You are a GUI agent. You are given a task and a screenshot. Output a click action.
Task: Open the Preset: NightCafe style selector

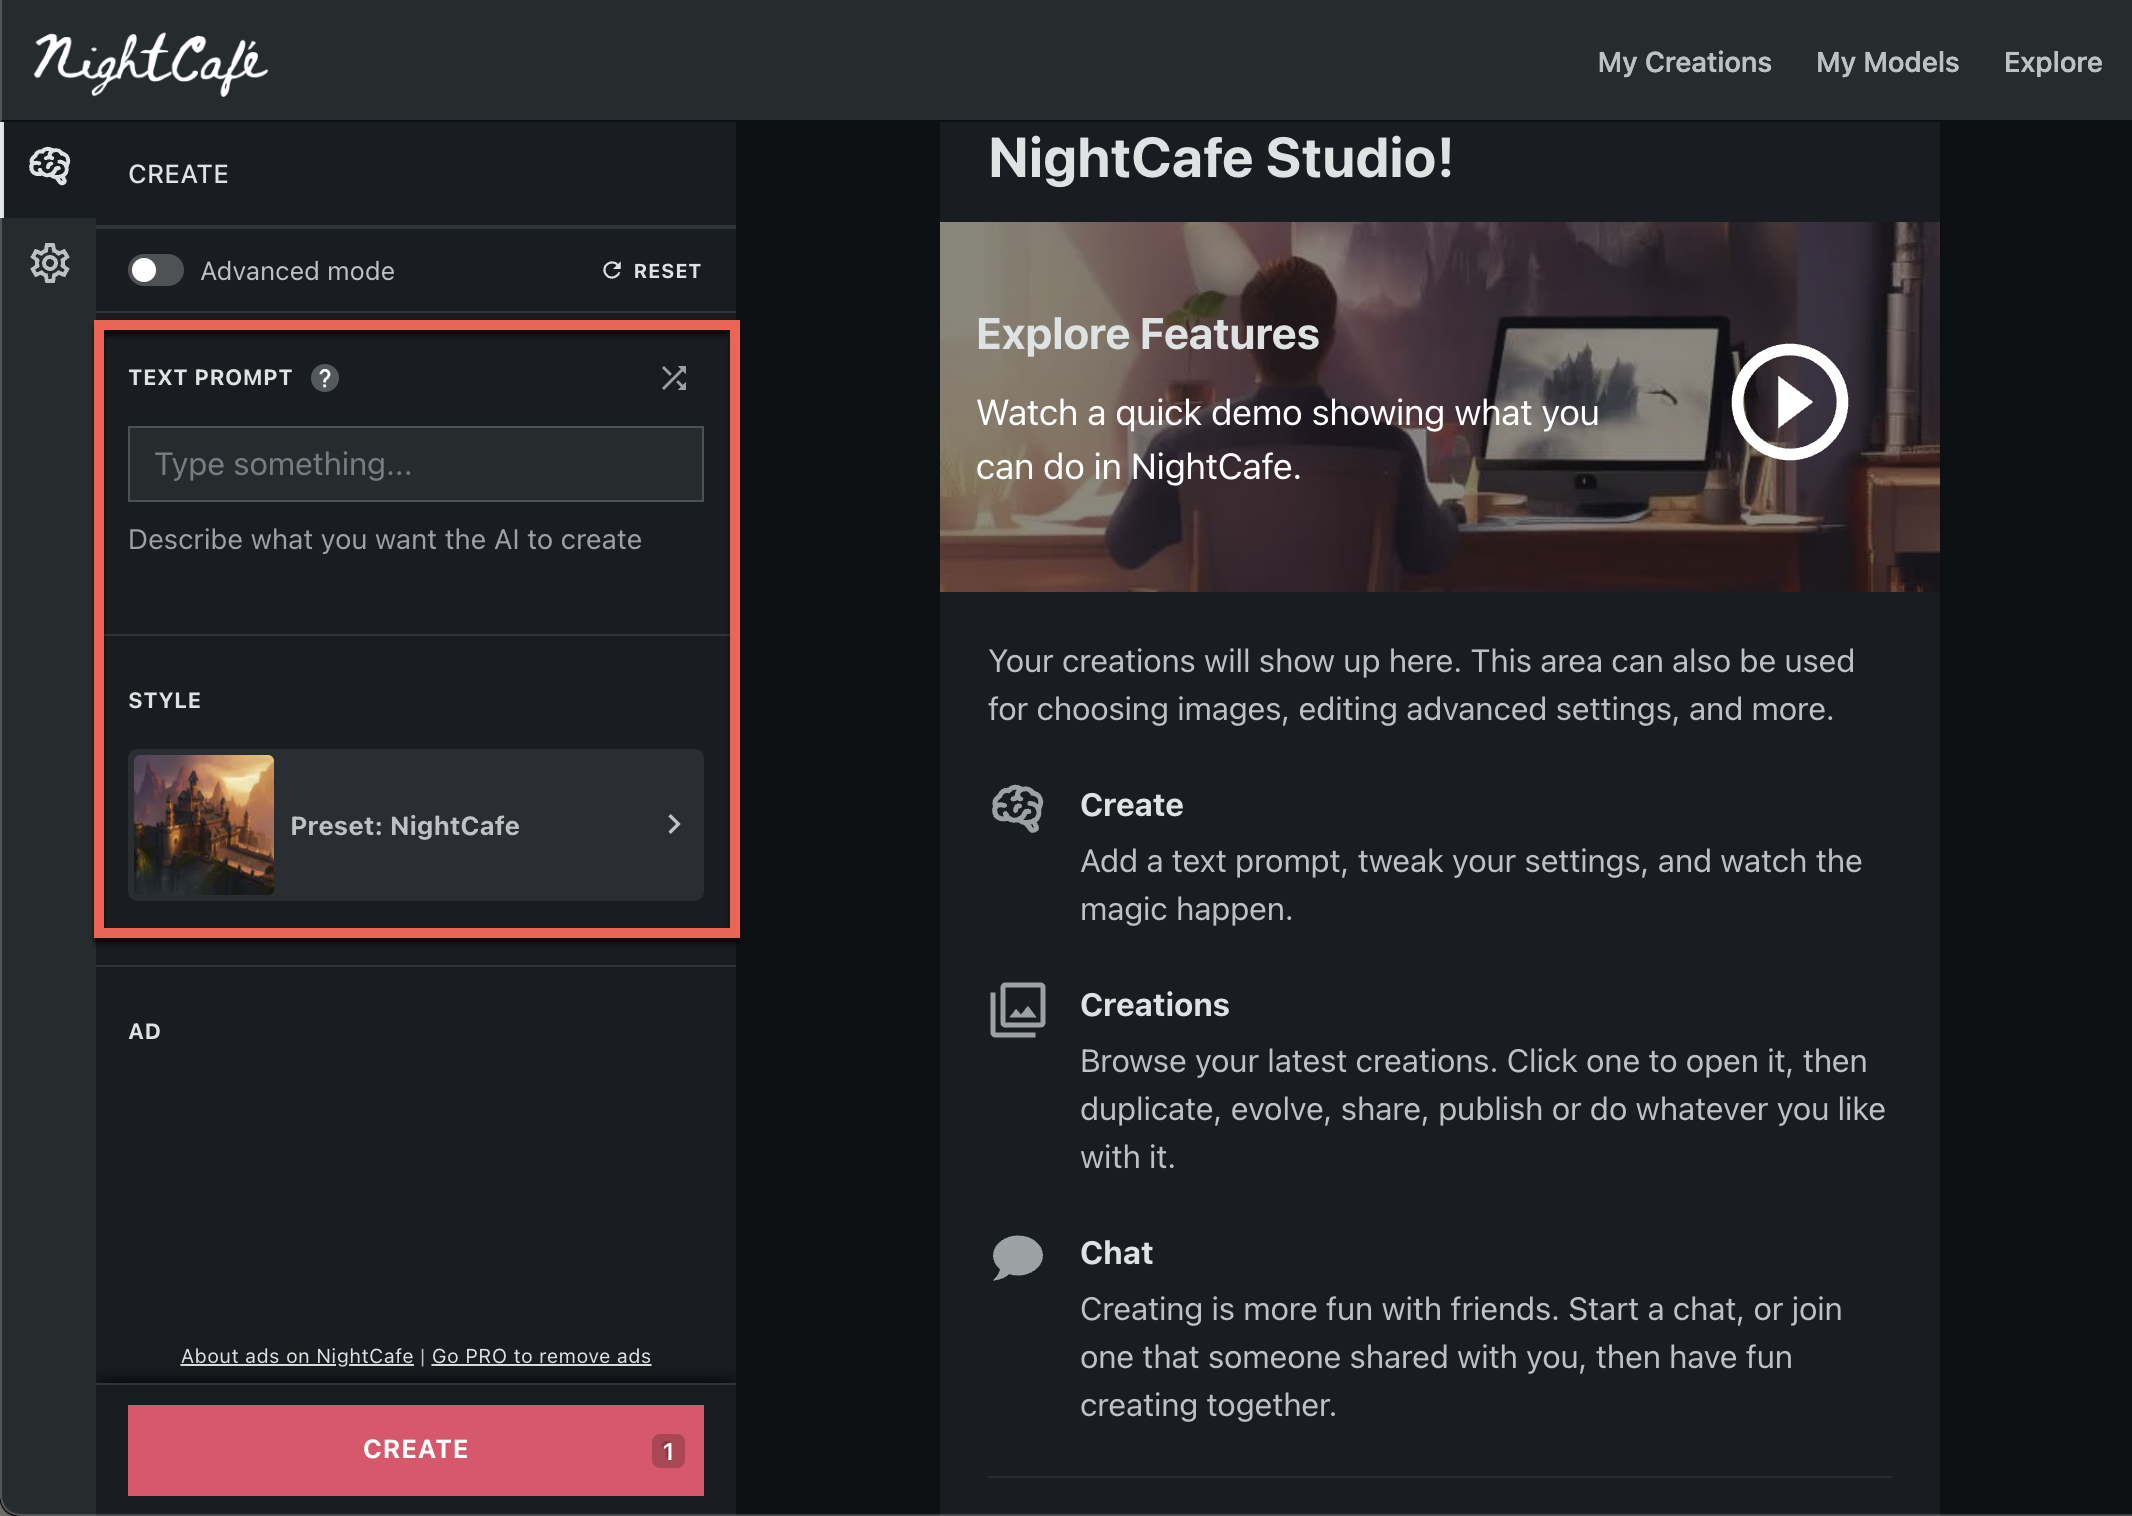[415, 825]
